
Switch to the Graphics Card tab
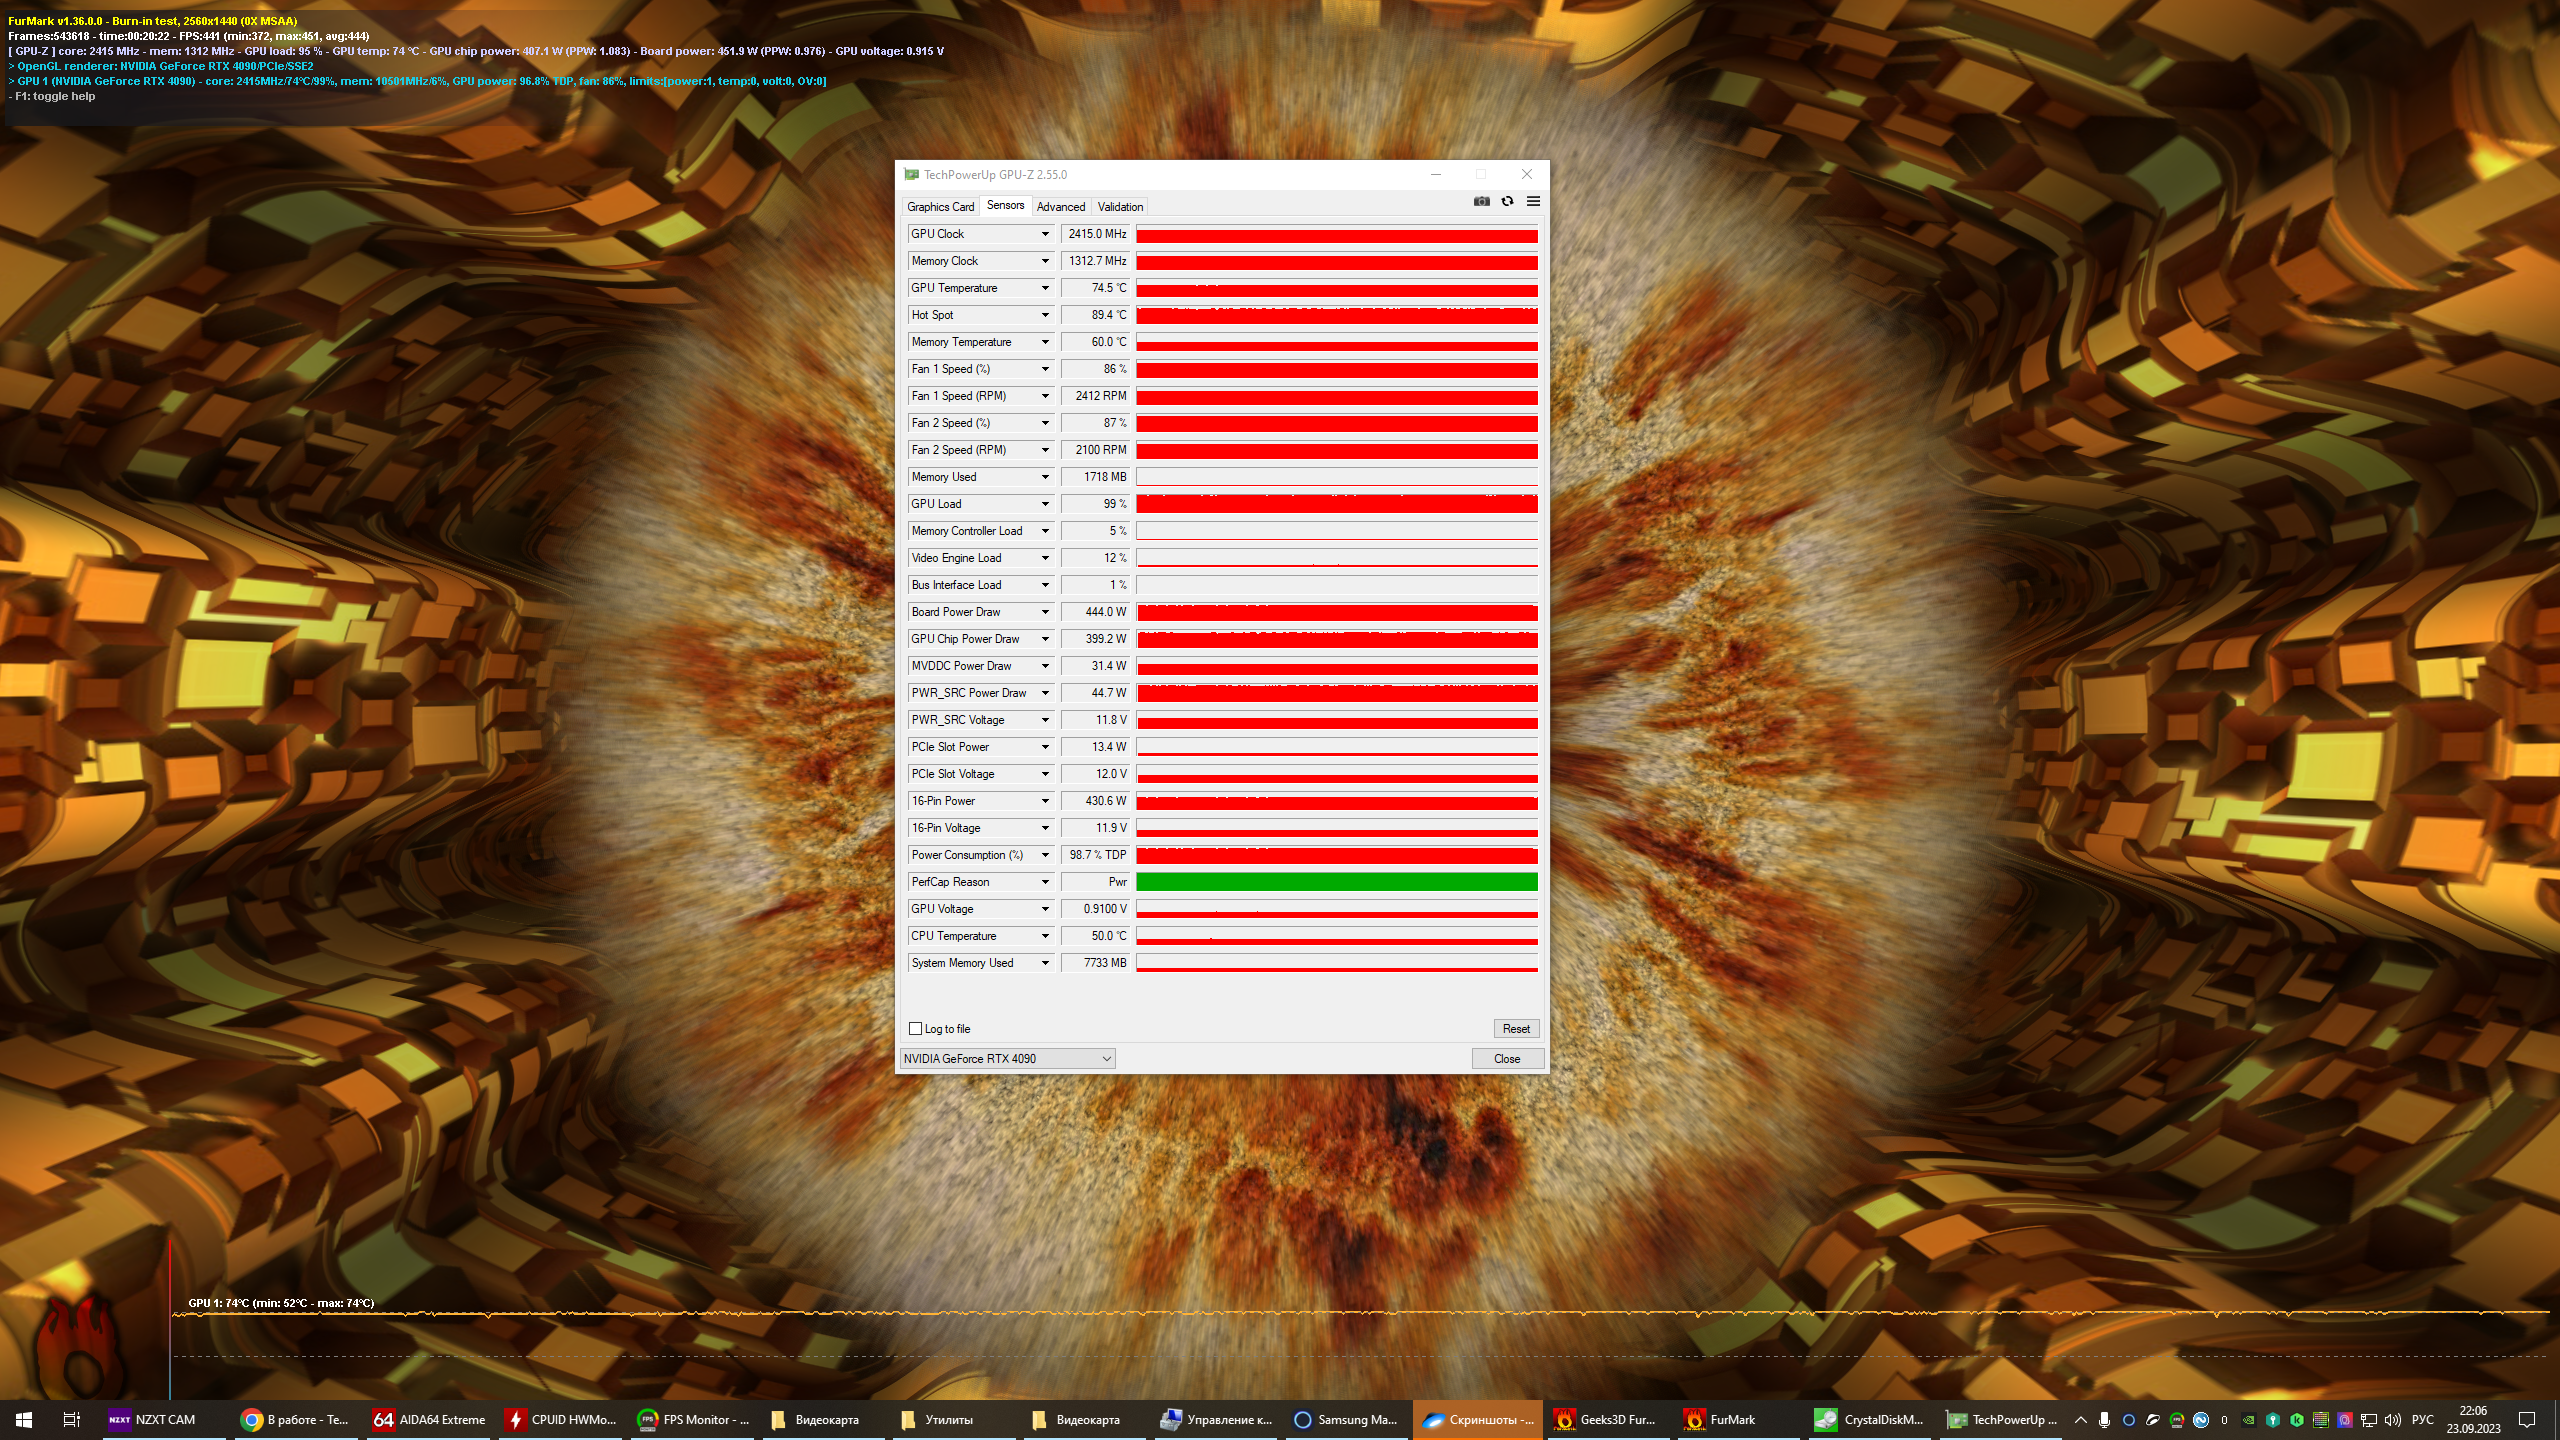[940, 207]
